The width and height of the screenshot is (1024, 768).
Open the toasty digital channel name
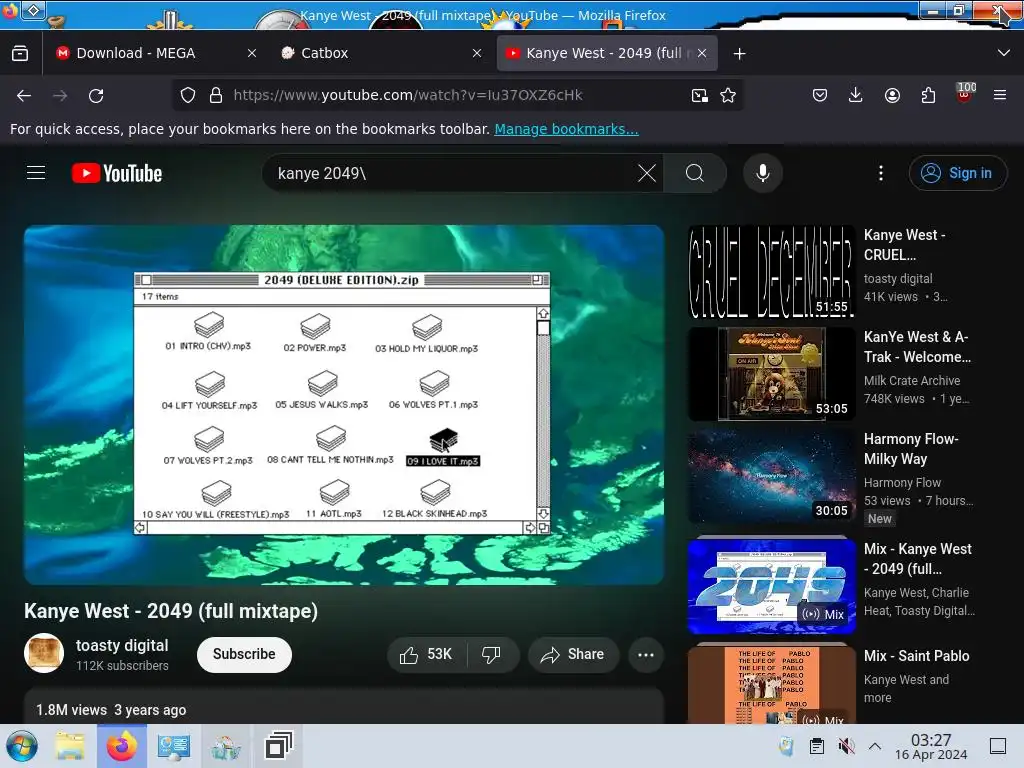coord(122,645)
